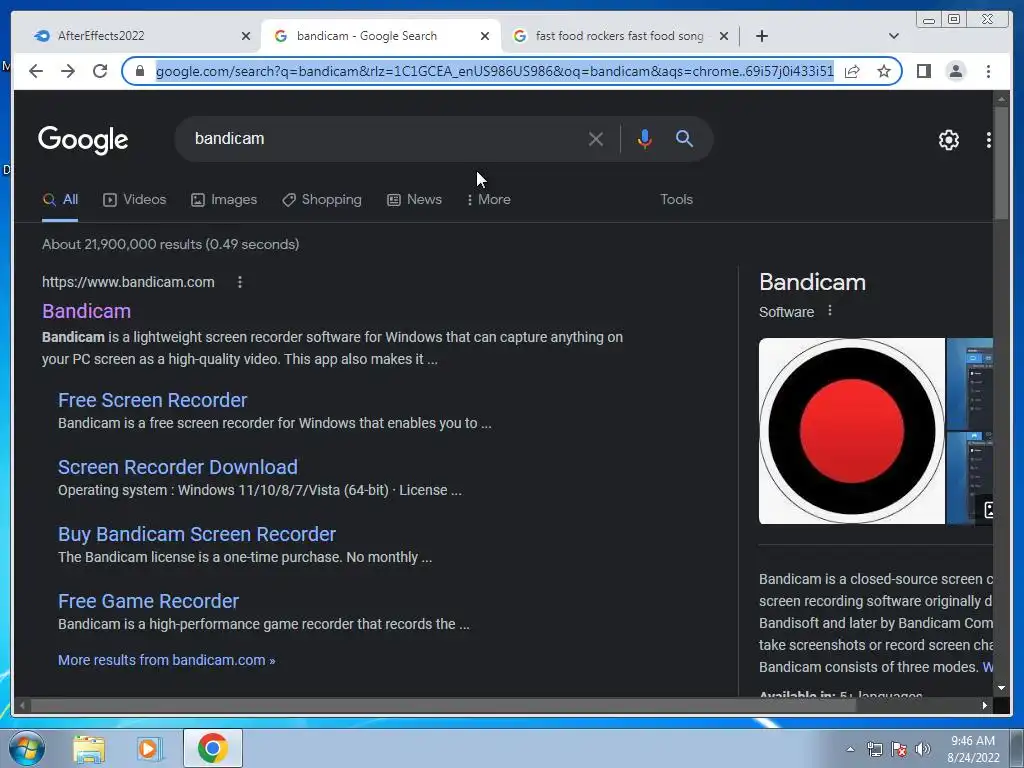Screen dimensions: 1024x768
Task: Share this page from the address bar
Action: [852, 71]
